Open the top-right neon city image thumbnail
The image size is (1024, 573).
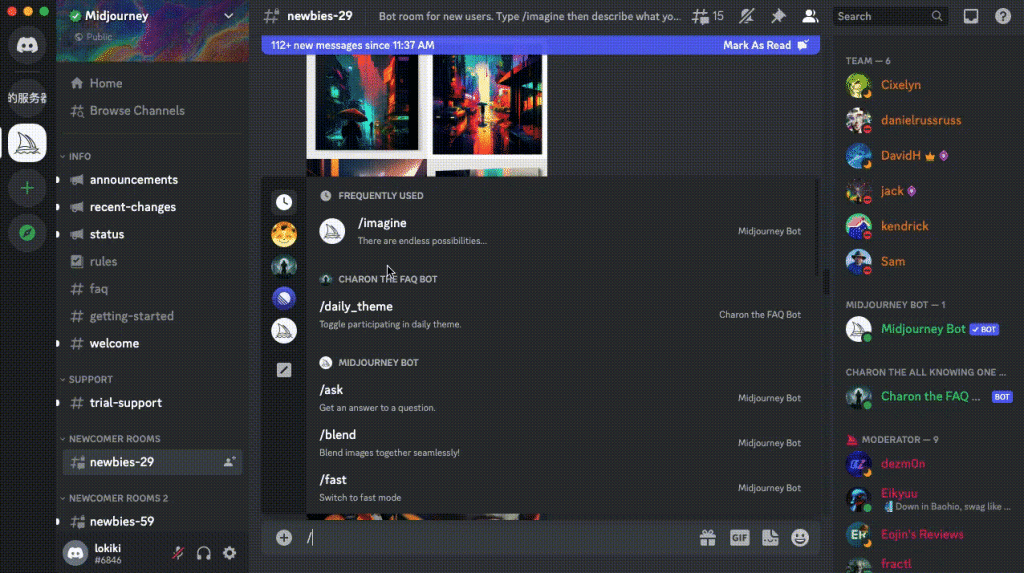pyautogui.click(x=487, y=105)
